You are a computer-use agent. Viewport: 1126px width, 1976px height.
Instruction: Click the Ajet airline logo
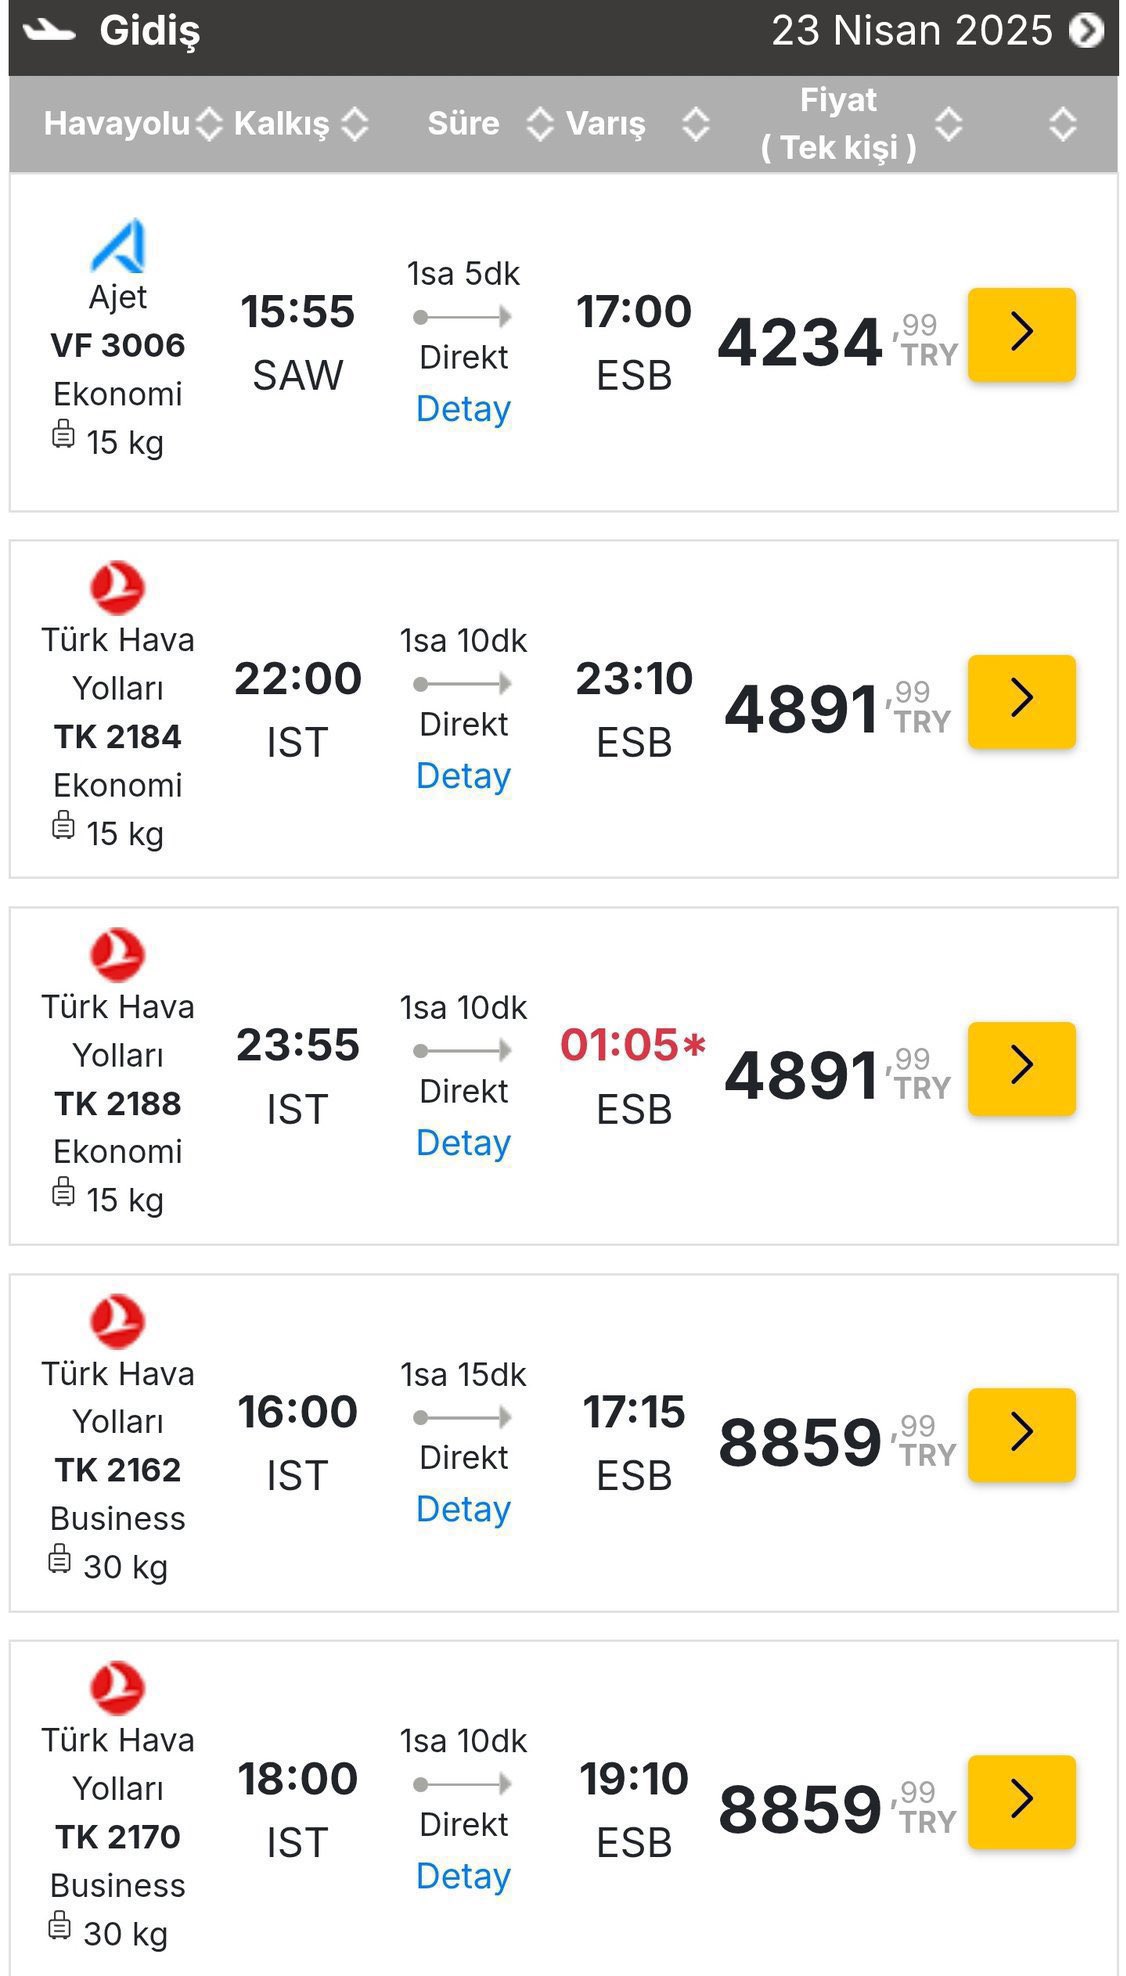118,246
